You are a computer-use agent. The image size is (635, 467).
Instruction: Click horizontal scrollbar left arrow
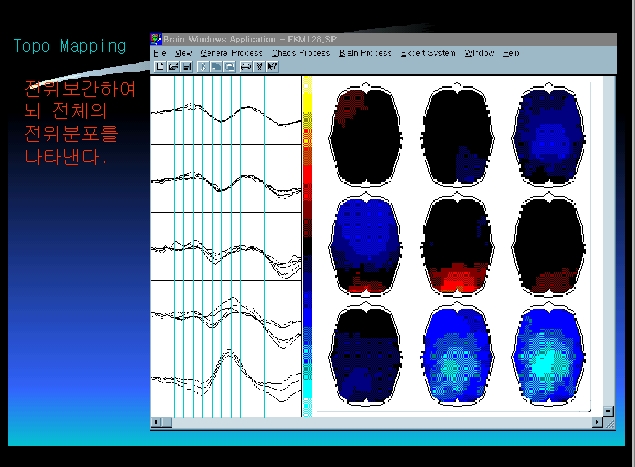[156, 422]
